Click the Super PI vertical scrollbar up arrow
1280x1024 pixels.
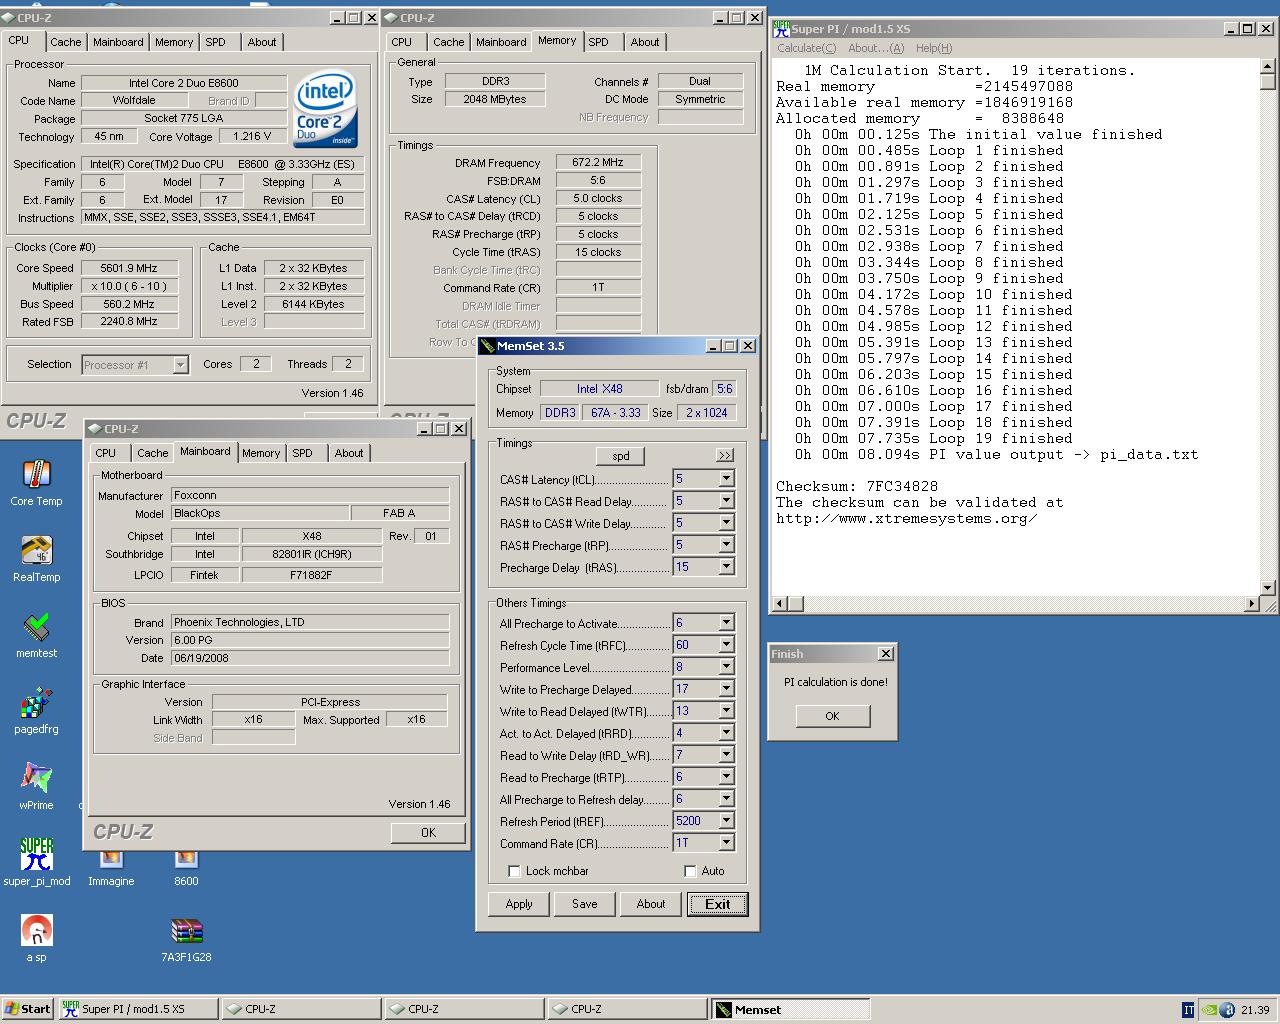(x=1268, y=66)
